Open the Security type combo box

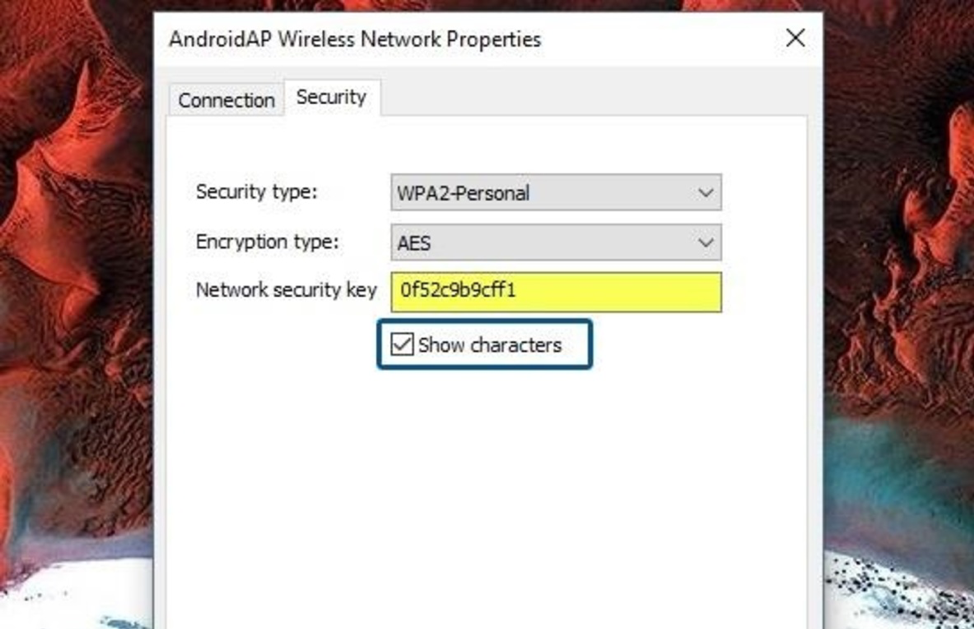[556, 192]
